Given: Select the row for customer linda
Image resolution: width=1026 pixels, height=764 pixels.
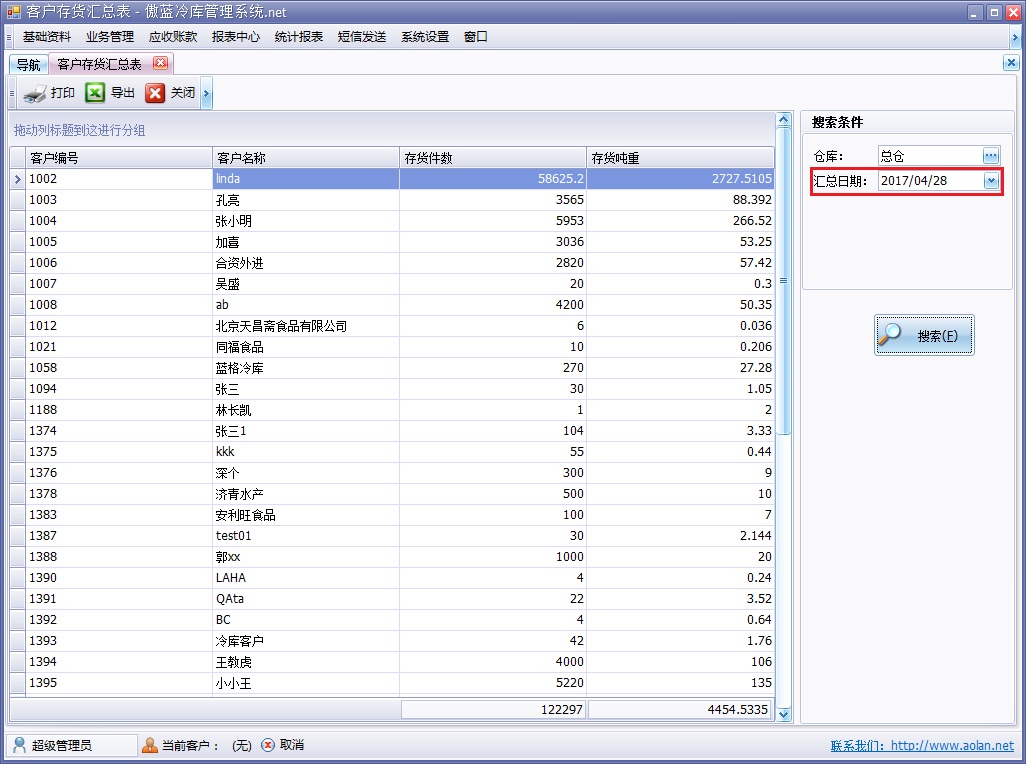Looking at the screenshot, I should tap(300, 178).
